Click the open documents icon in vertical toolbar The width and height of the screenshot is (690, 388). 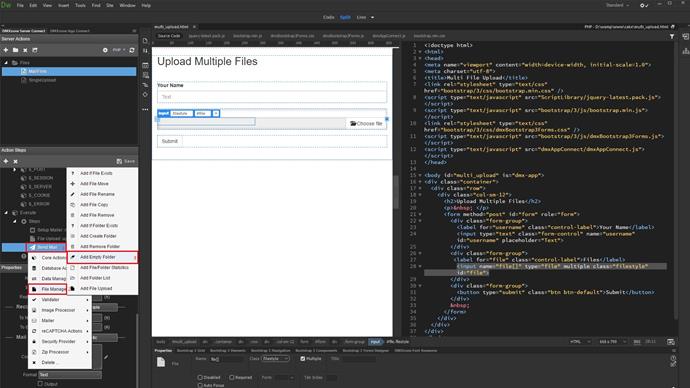point(145,40)
